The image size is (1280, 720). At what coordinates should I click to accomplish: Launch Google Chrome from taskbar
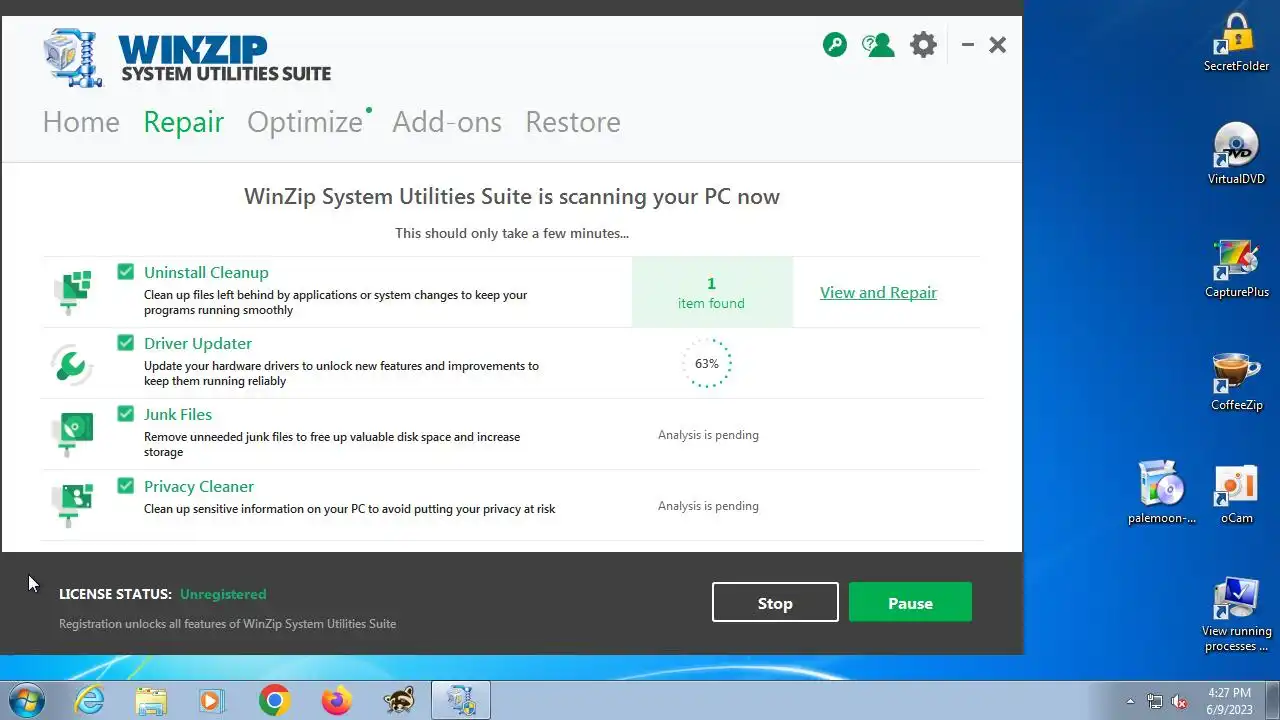(274, 700)
